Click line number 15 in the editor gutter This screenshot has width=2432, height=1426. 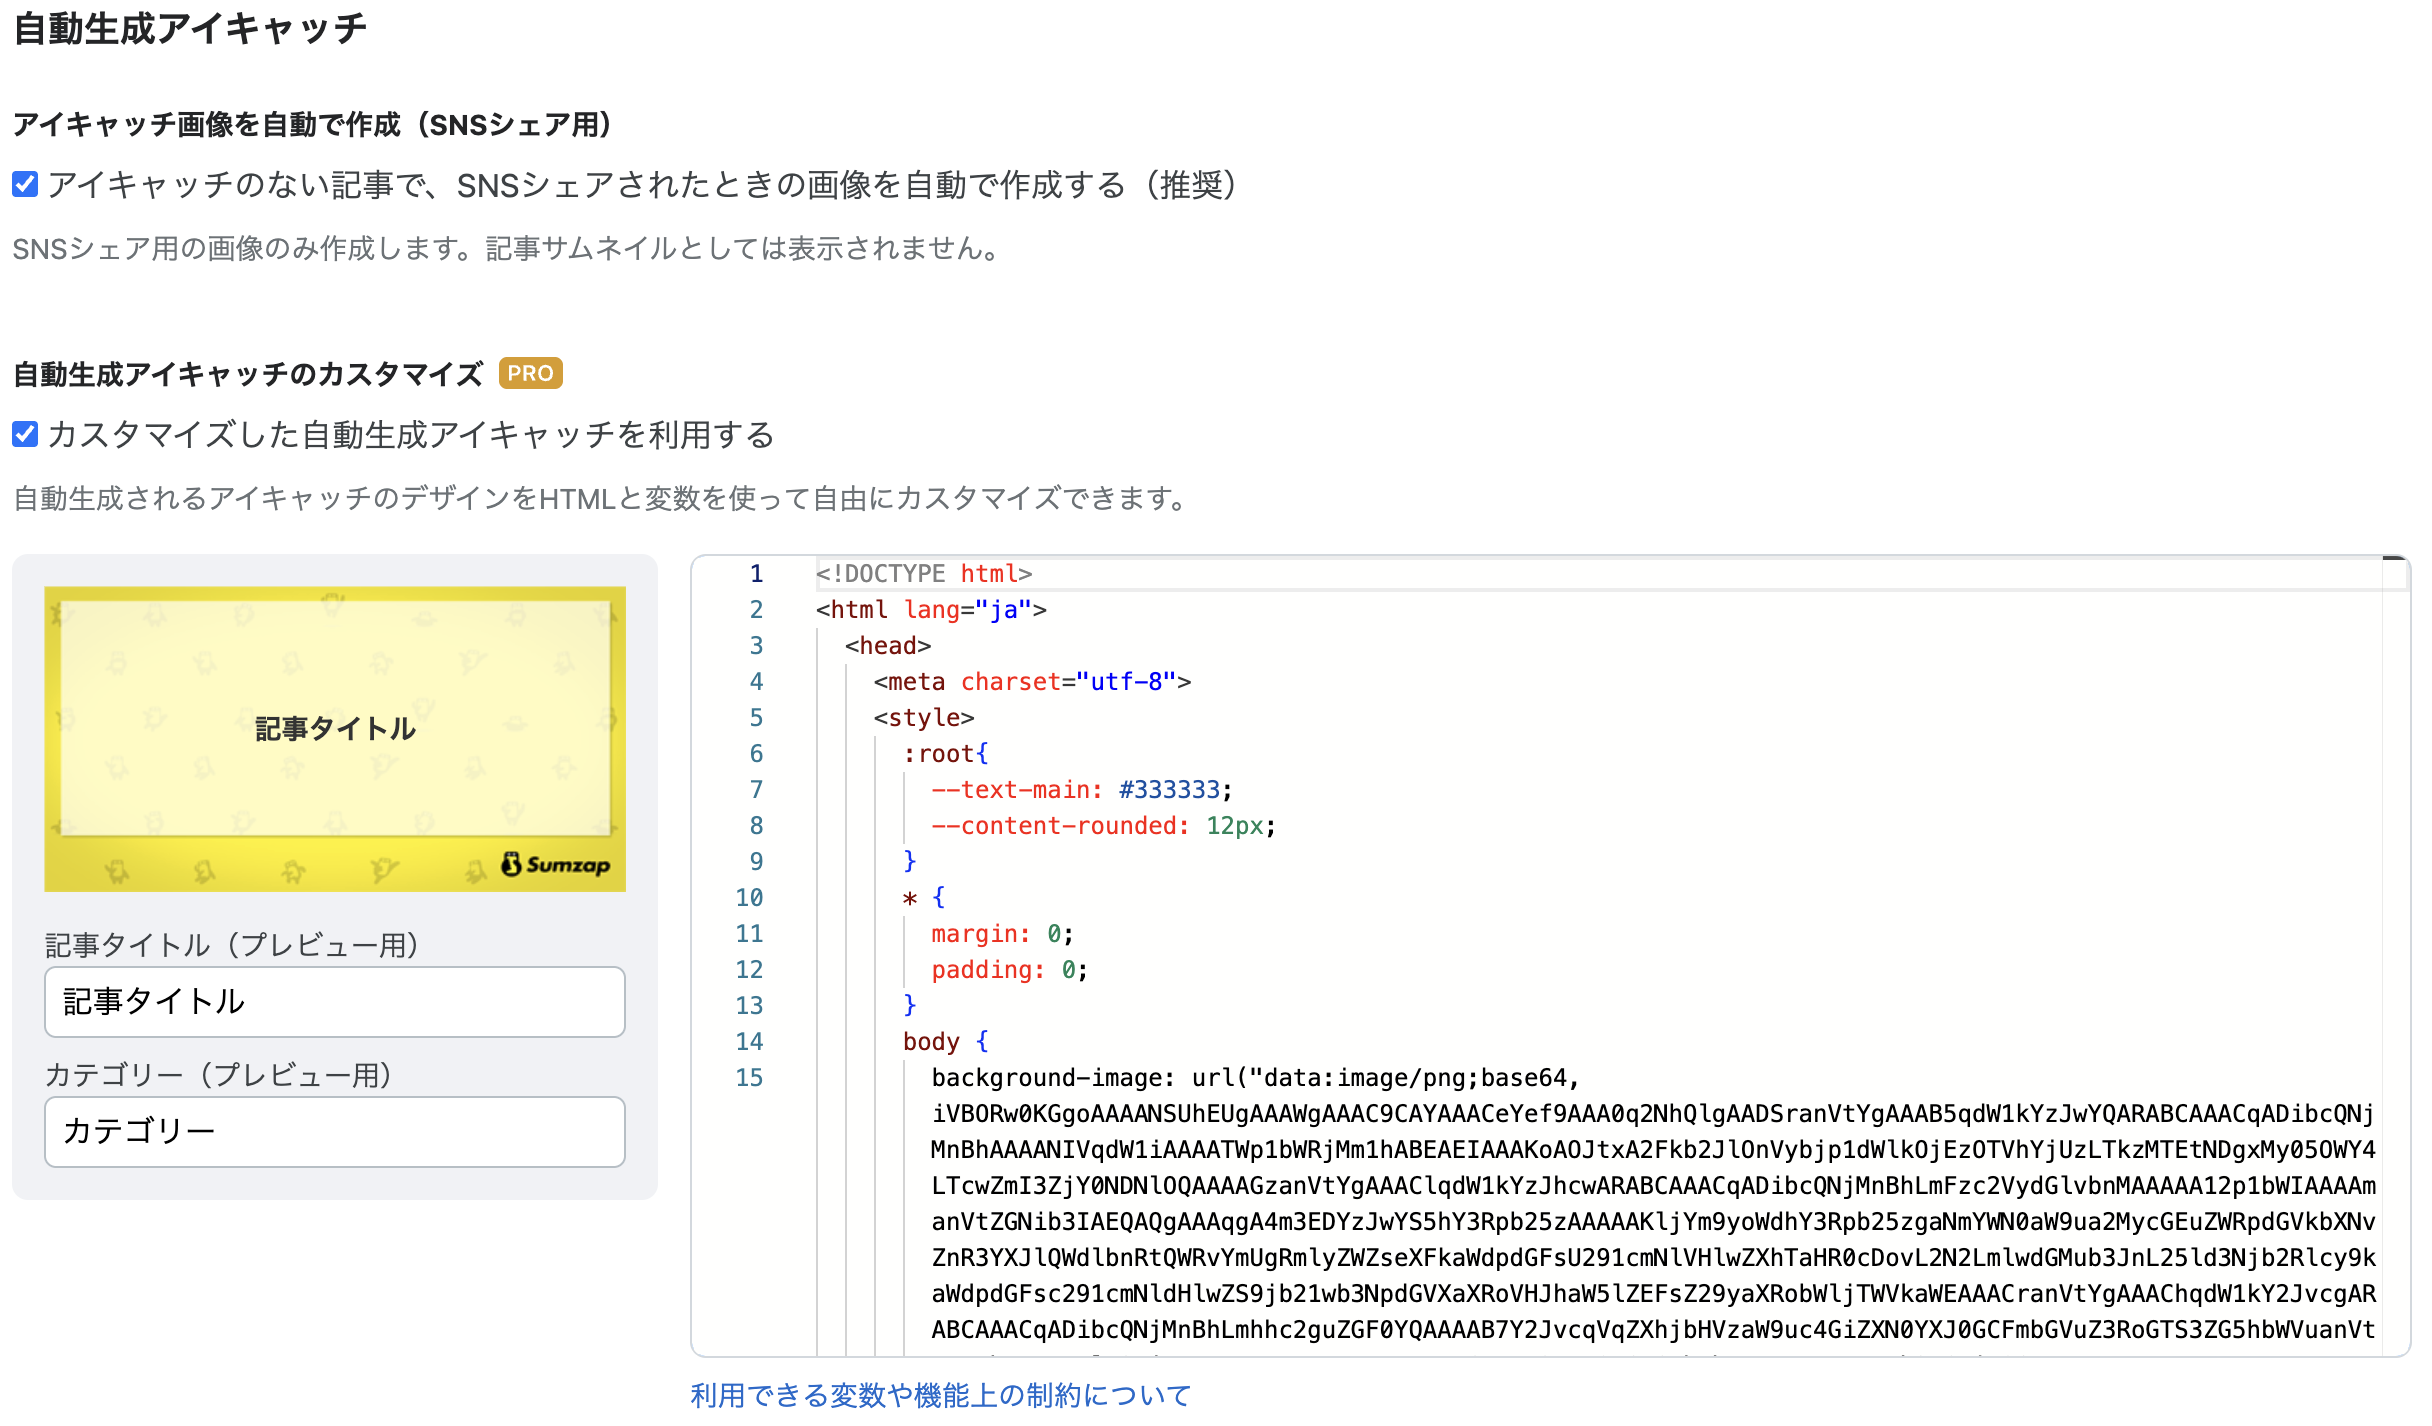coord(749,1078)
